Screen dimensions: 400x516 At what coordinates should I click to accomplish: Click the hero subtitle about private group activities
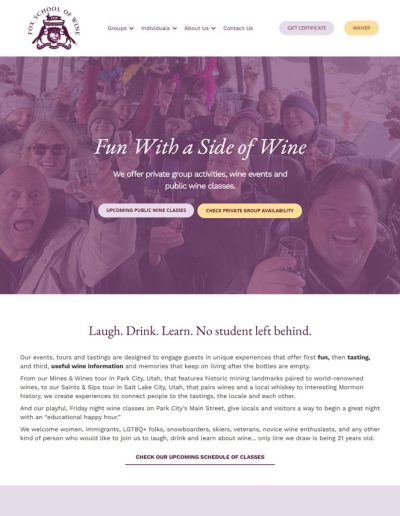200,180
